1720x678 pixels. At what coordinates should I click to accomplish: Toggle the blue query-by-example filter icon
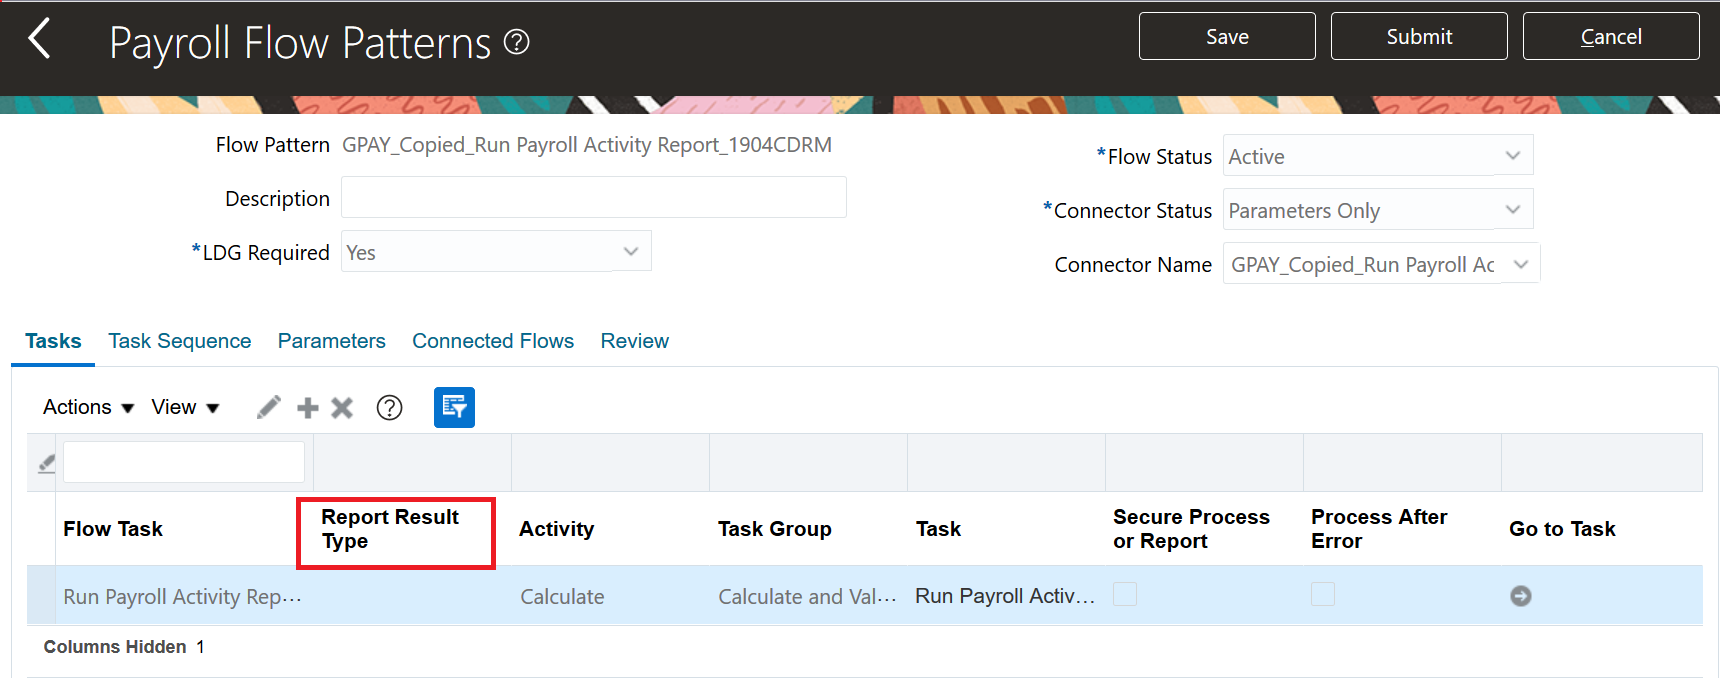(454, 407)
